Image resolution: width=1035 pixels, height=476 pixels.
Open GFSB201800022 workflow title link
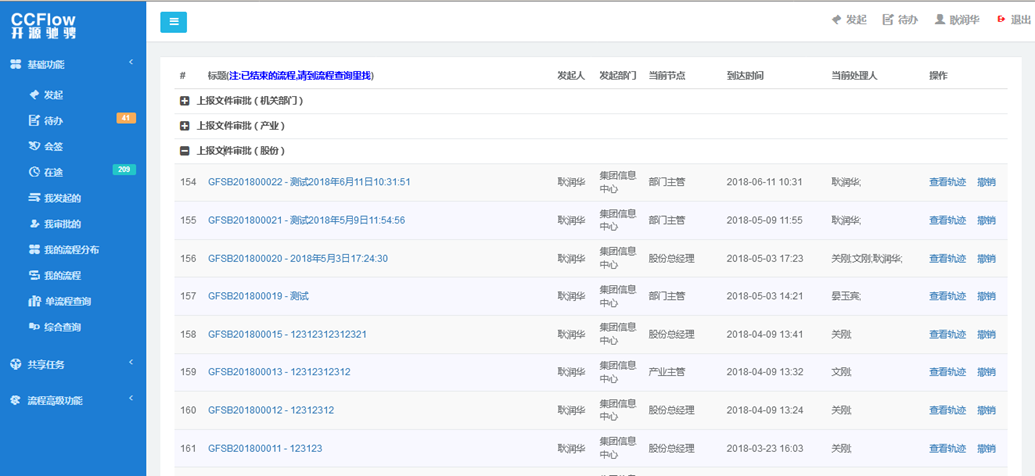(x=309, y=182)
